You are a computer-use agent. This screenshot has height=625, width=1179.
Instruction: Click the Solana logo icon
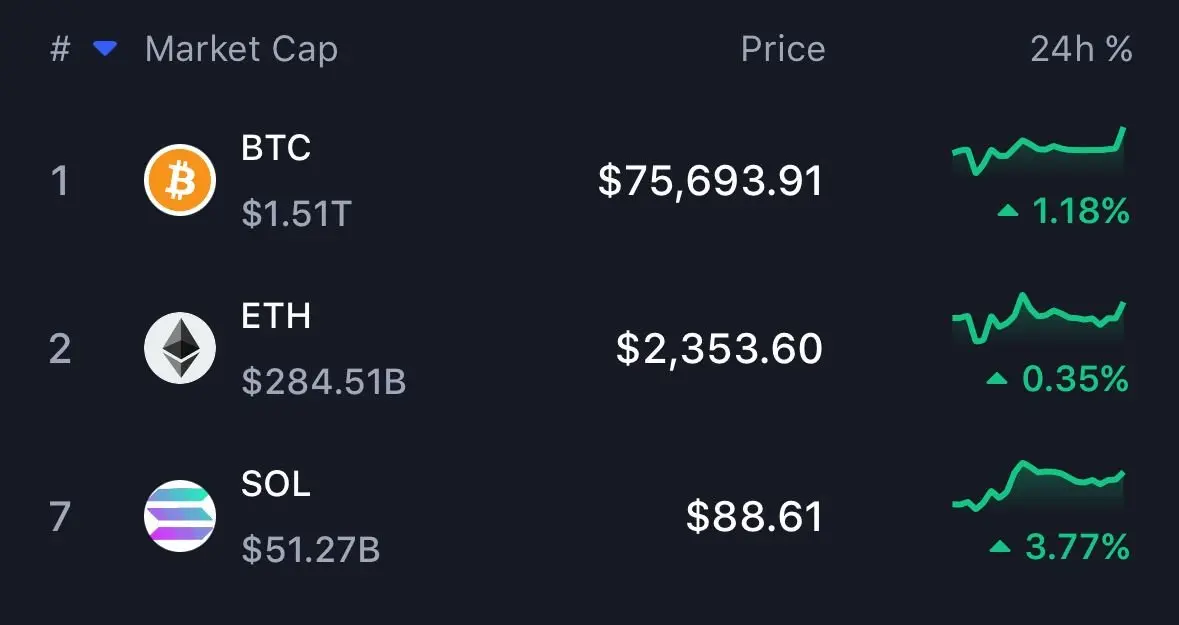(x=180, y=516)
